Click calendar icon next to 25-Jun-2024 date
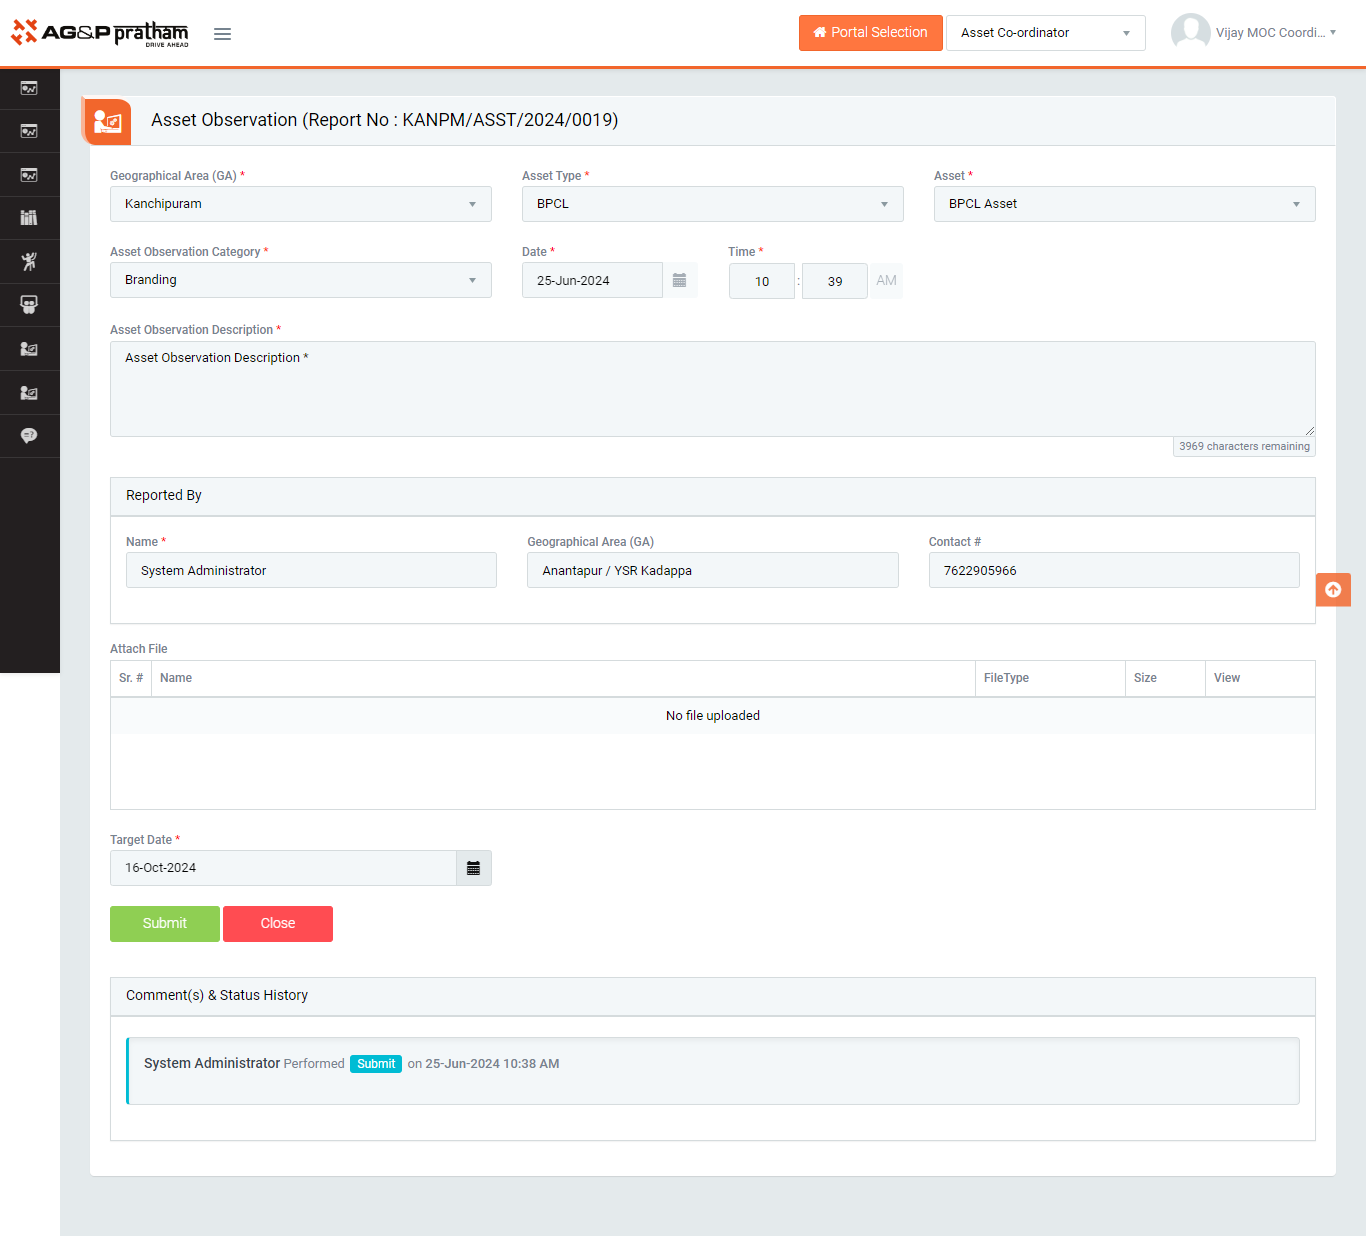 coord(679,281)
